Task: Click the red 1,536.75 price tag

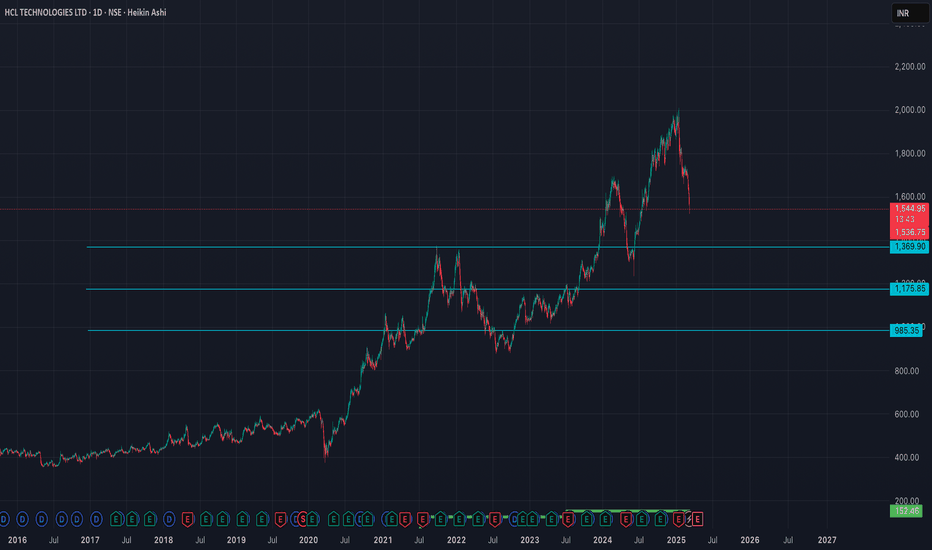Action: tap(909, 232)
